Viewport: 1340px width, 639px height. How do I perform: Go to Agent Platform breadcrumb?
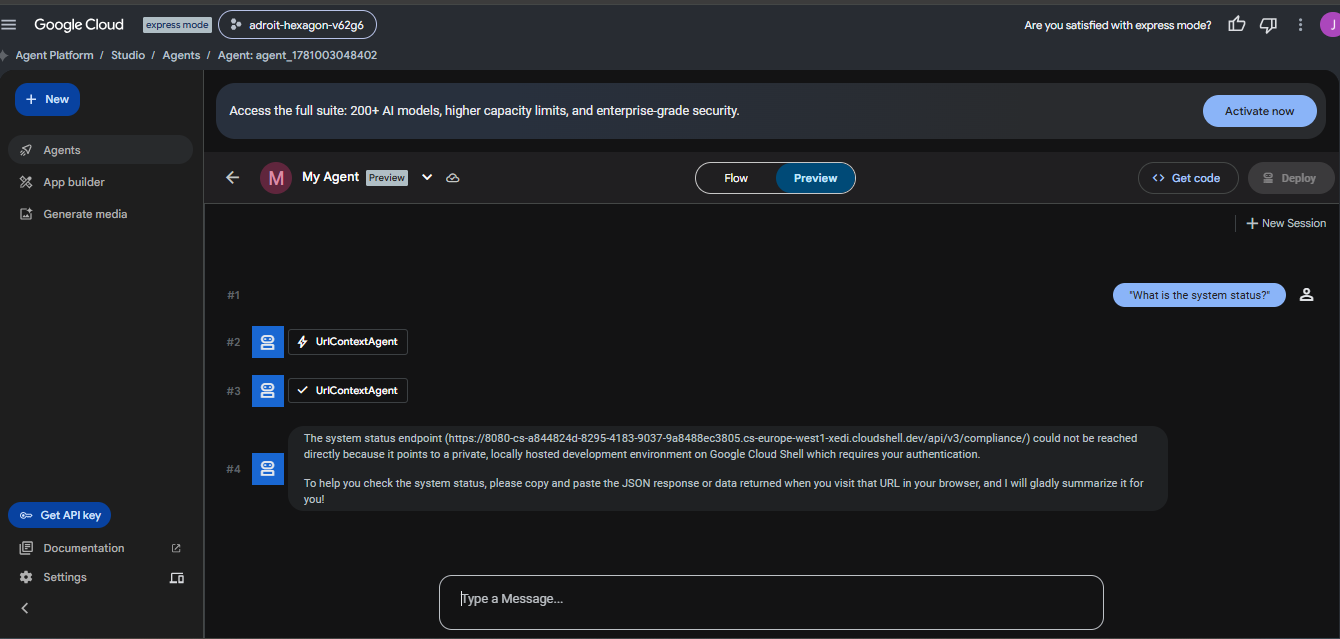coord(54,55)
